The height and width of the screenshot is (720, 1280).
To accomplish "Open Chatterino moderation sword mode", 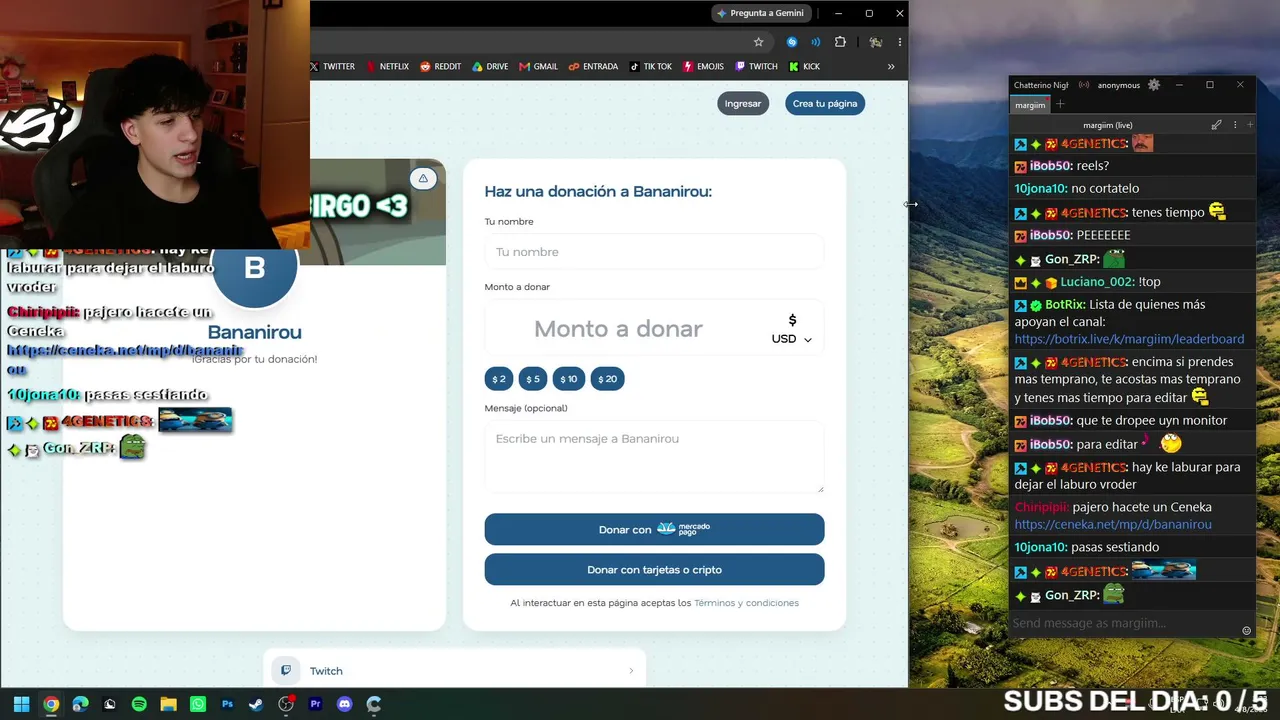I will pyautogui.click(x=1216, y=125).
